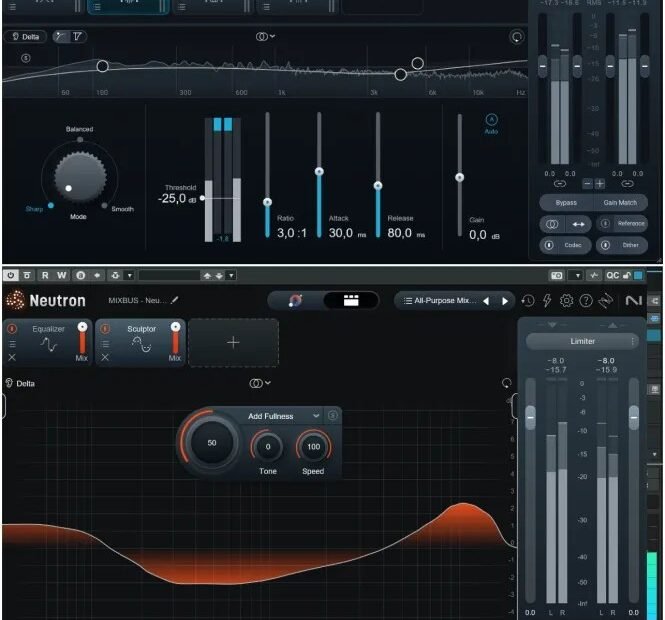Toggle Delta in the Neutron Sculptor panel
This screenshot has height=620, width=665.
pyautogui.click(x=20, y=383)
